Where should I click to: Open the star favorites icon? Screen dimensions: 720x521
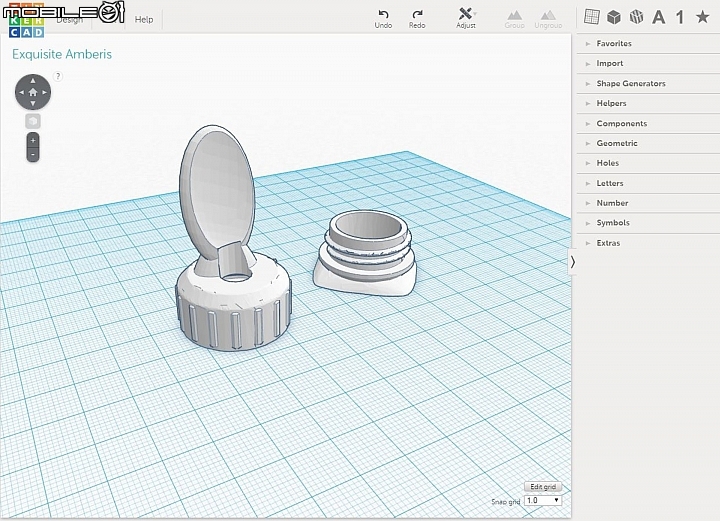click(703, 17)
